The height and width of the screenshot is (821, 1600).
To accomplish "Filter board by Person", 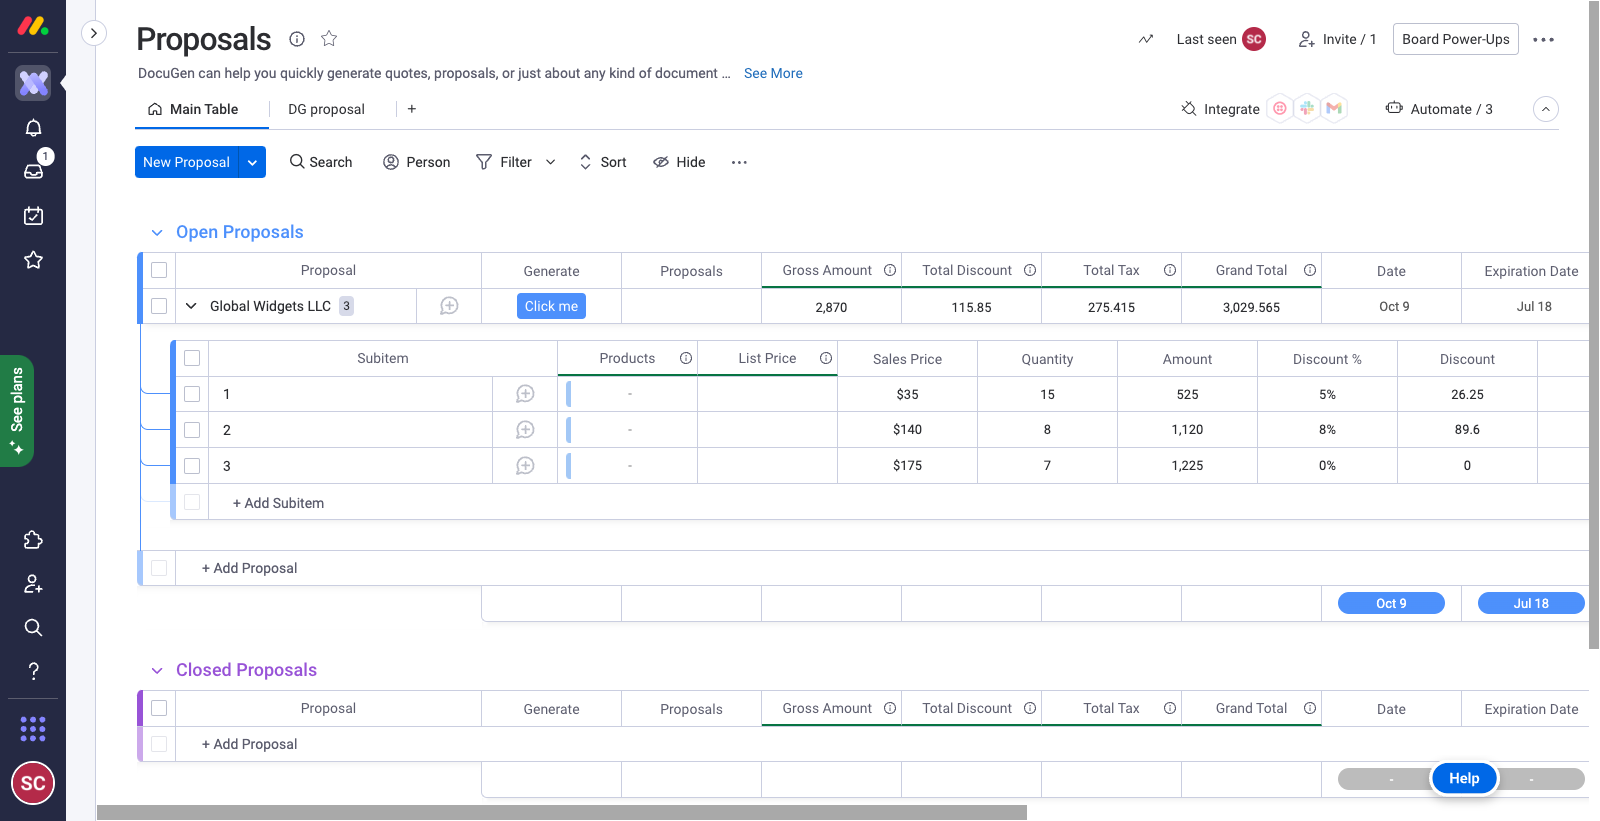I will click(417, 162).
